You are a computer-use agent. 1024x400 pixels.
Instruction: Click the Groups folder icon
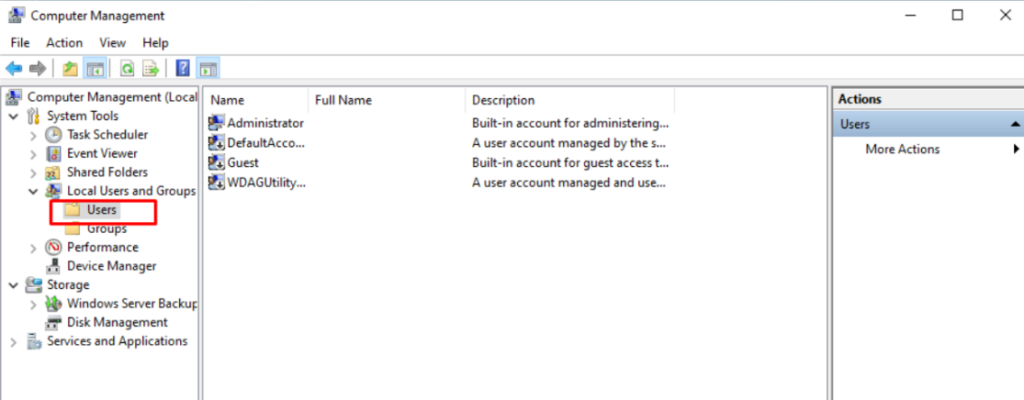point(72,229)
